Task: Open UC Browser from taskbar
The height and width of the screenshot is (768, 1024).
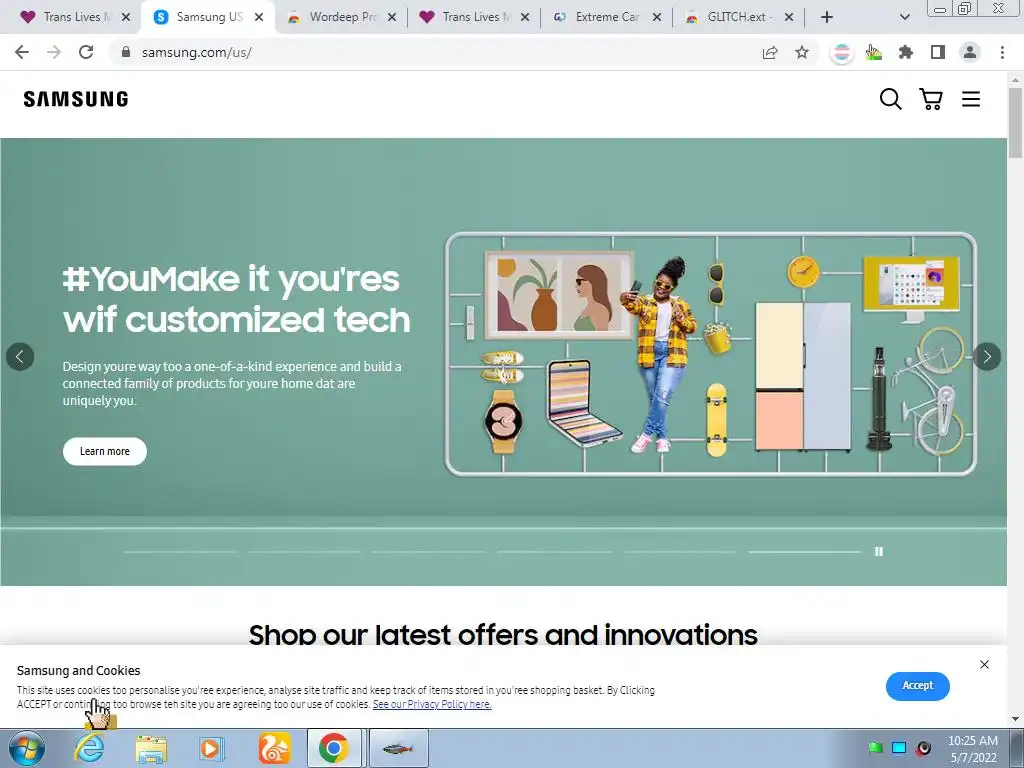Action: [274, 748]
